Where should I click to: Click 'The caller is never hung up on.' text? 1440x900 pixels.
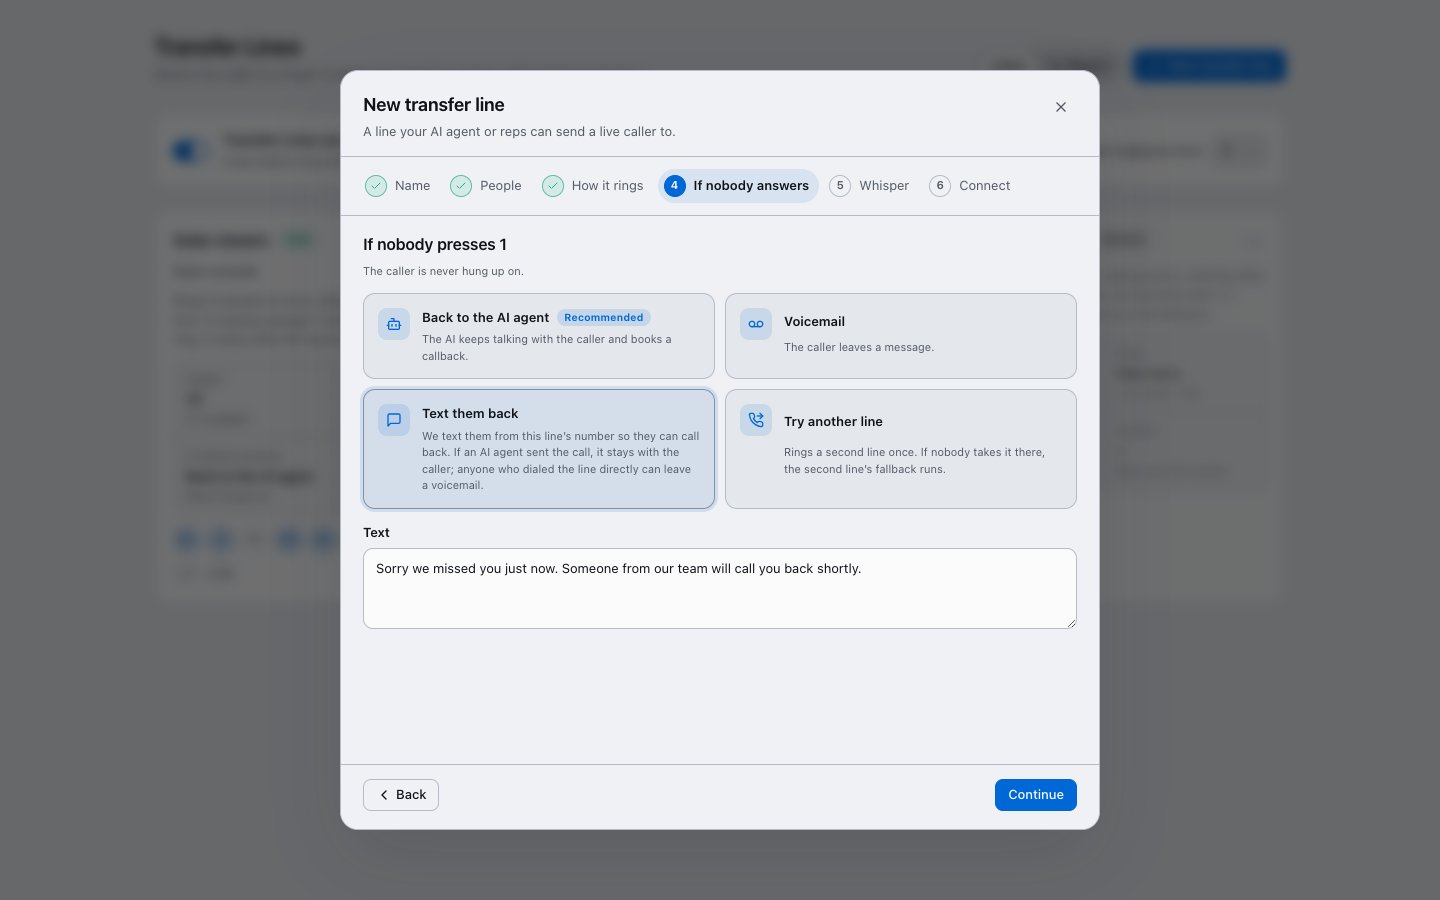tap(443, 271)
